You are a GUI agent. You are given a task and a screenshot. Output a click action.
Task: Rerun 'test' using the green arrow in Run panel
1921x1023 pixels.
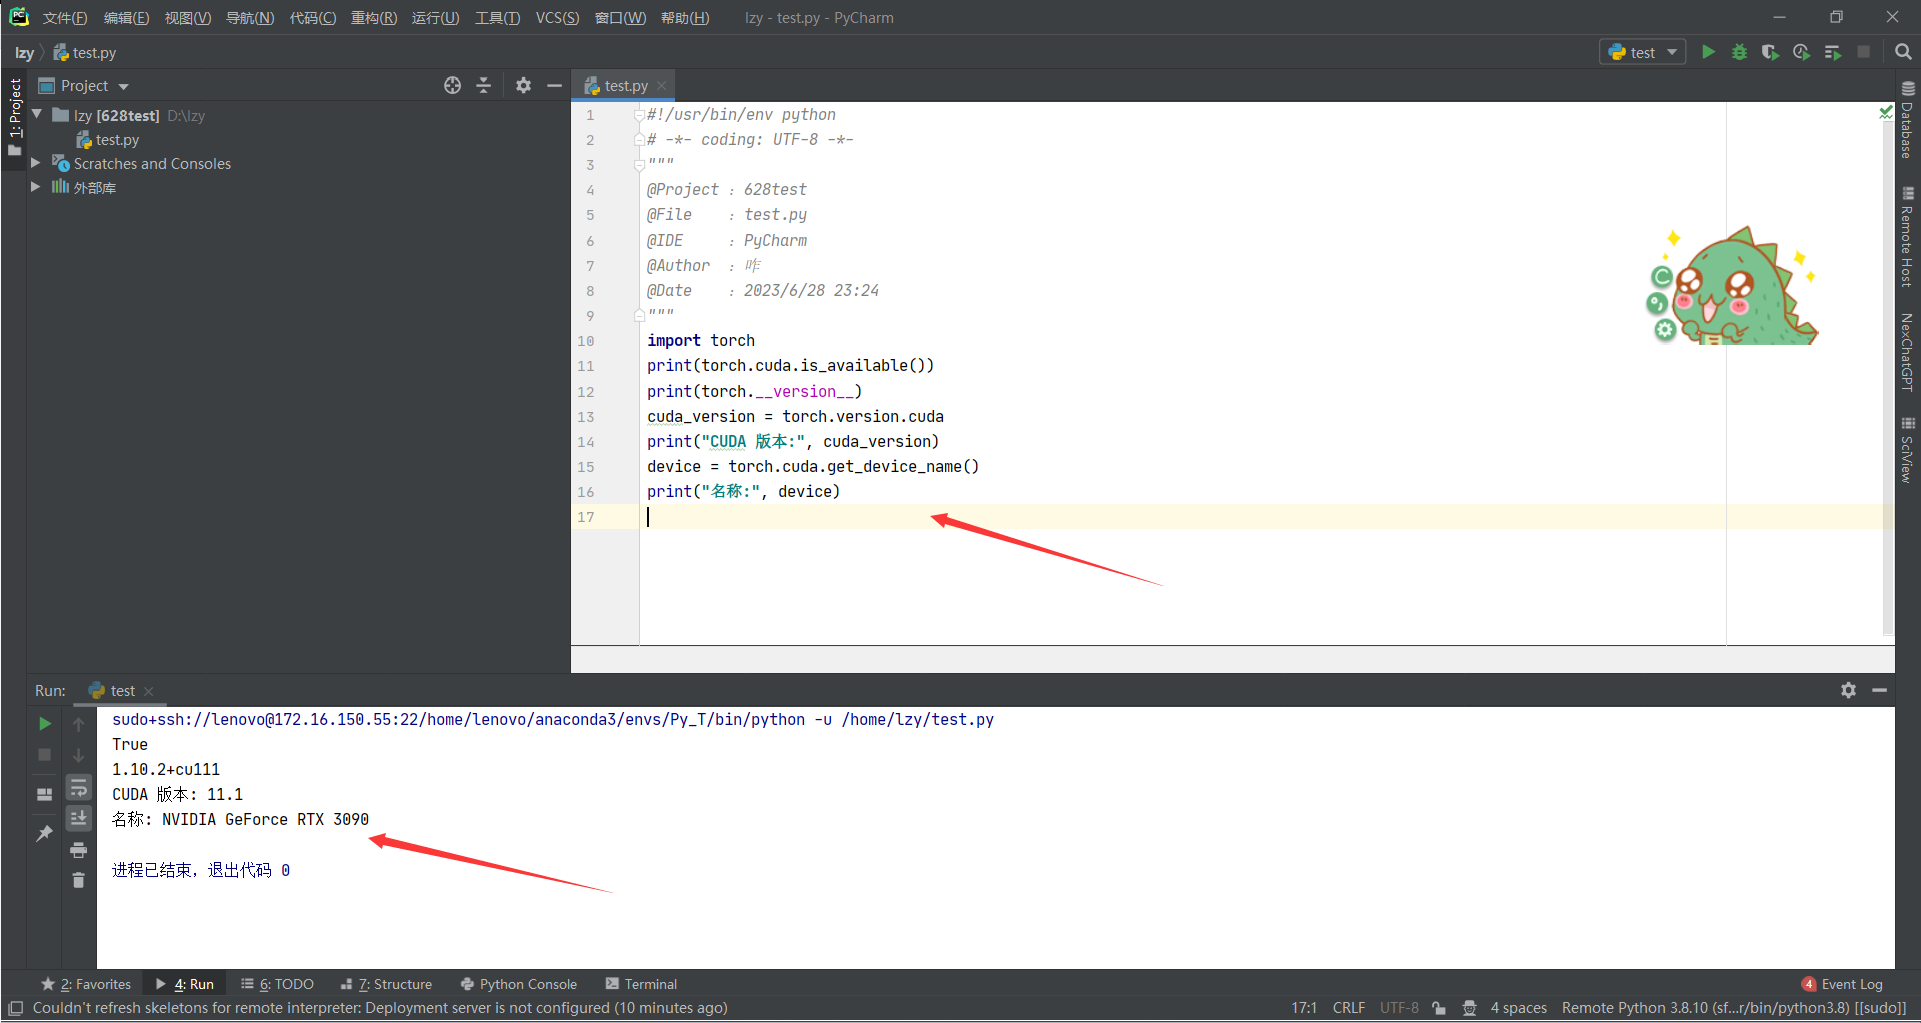[45, 723]
